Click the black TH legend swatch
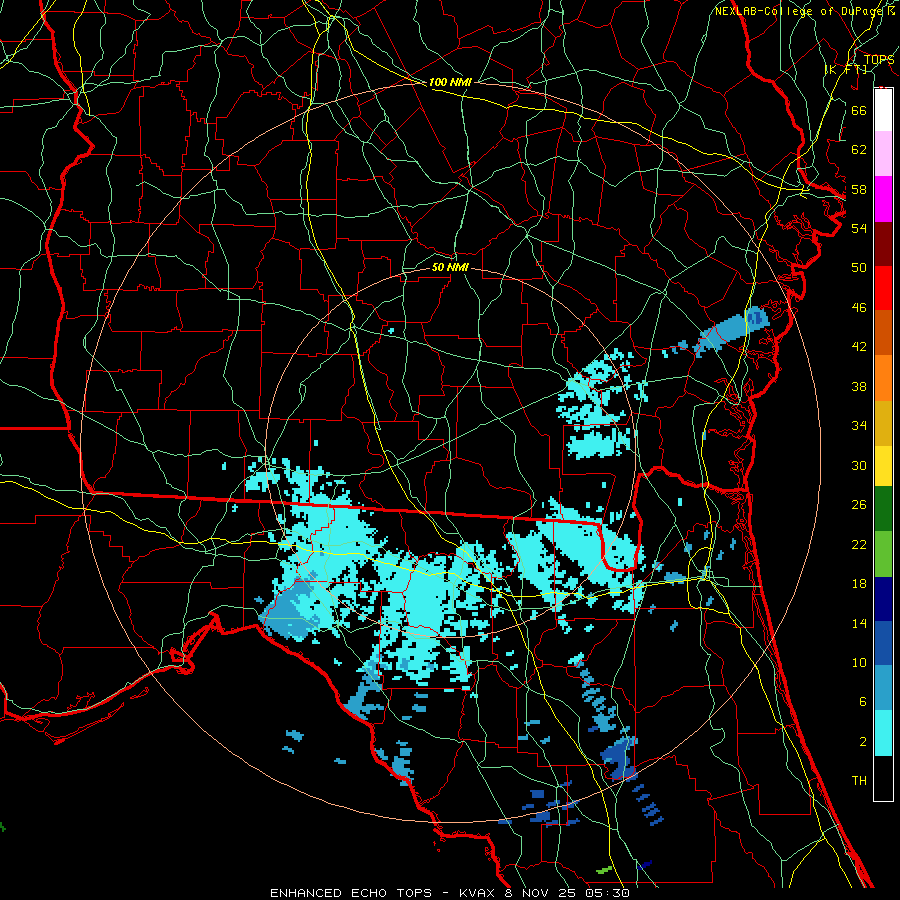This screenshot has width=900, height=900. point(883,778)
